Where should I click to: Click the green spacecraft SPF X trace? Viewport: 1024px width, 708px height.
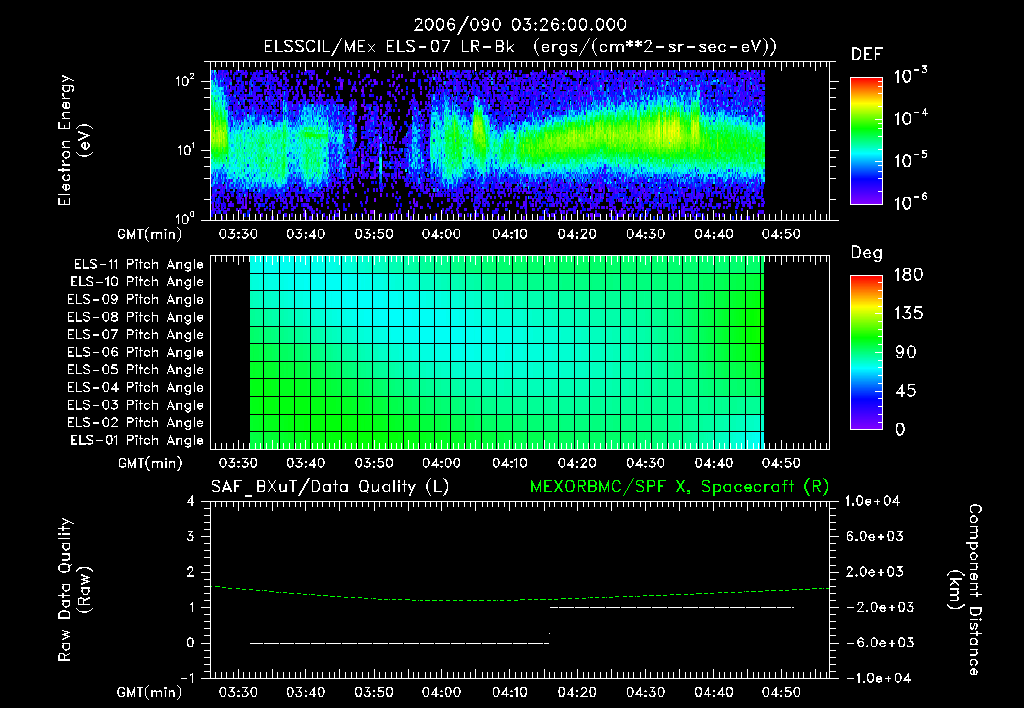pos(520,600)
